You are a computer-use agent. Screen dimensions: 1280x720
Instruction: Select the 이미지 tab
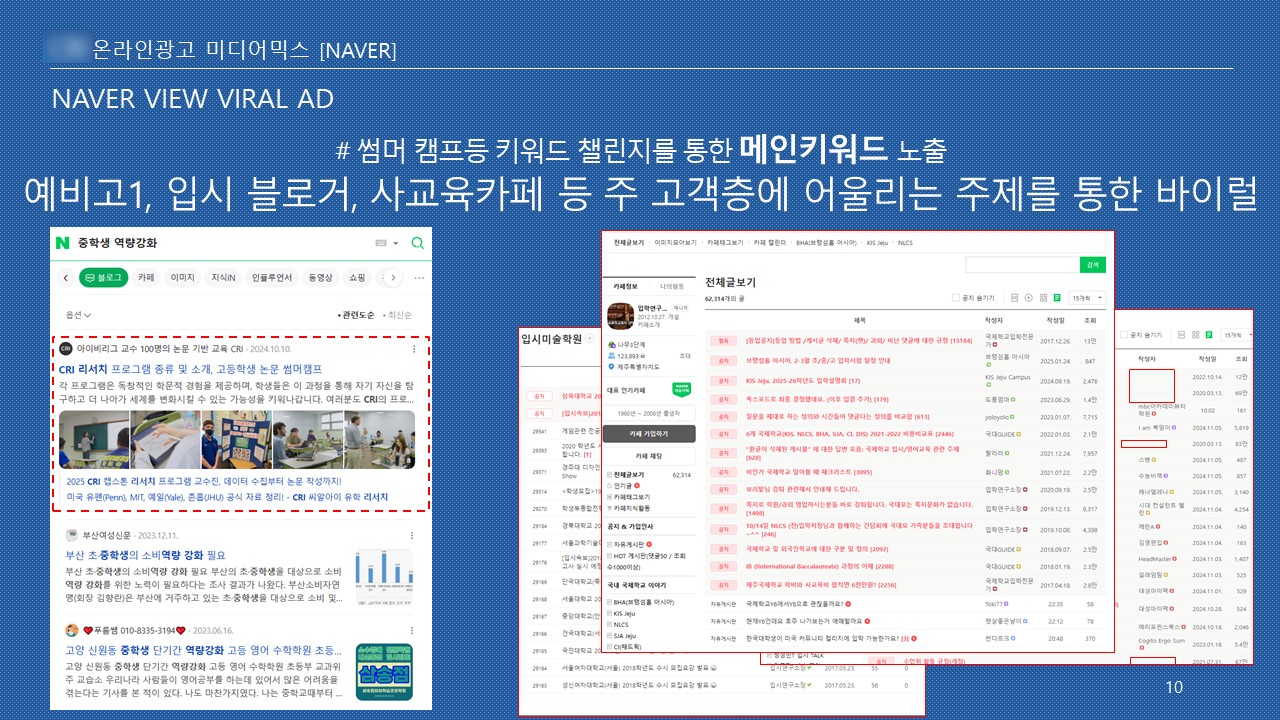182,277
